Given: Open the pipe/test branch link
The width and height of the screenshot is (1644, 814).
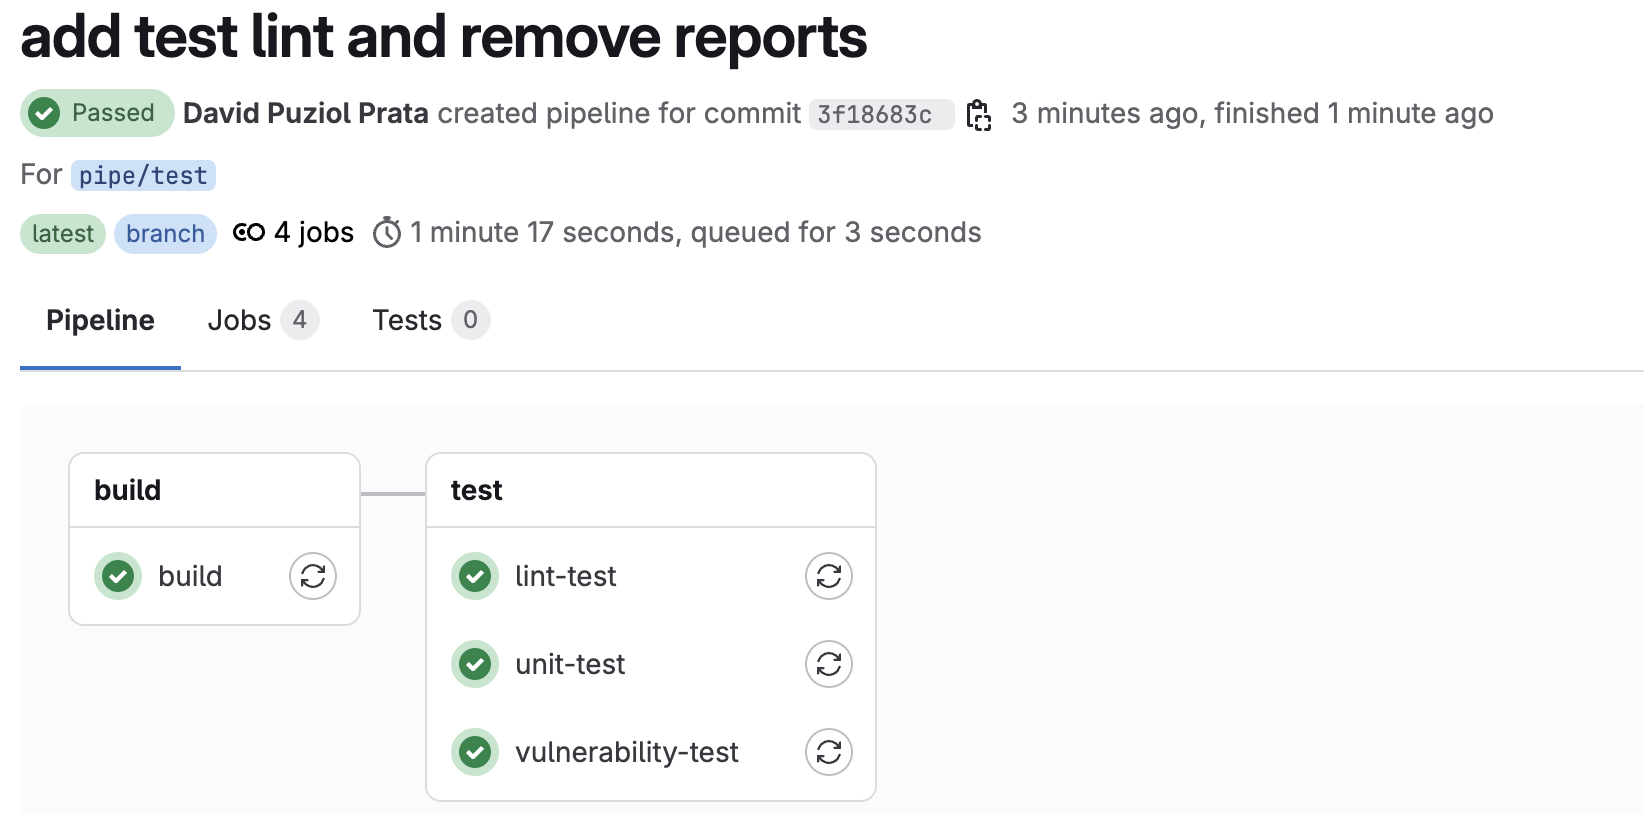Looking at the screenshot, I should point(143,176).
